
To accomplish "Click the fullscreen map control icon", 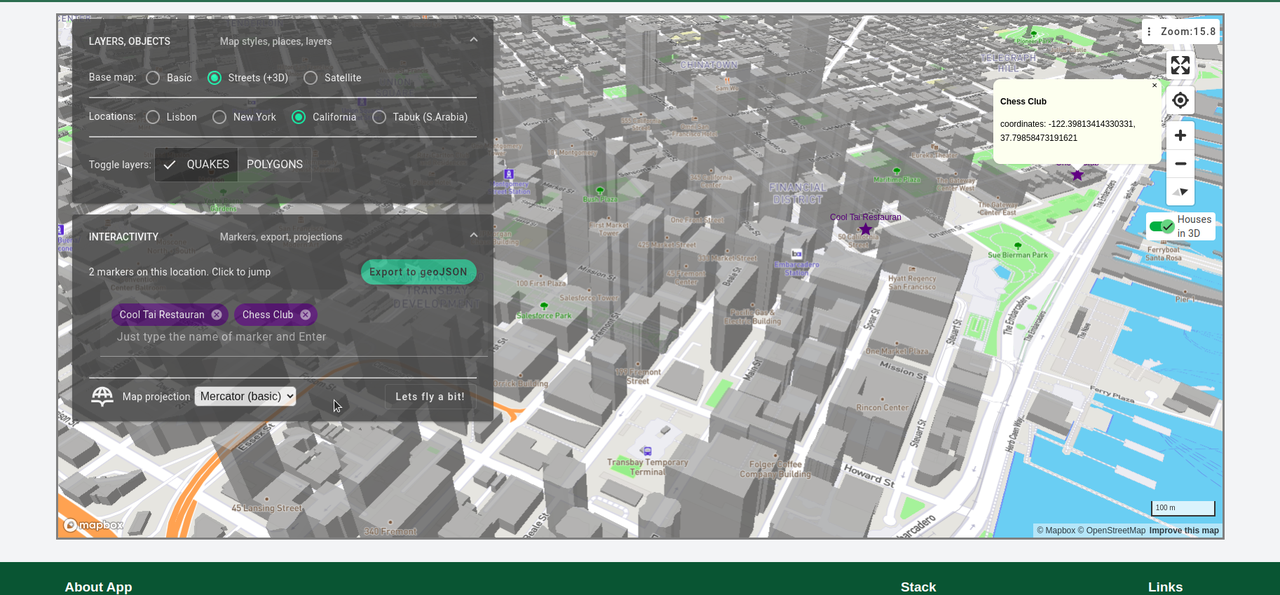I will (1180, 64).
